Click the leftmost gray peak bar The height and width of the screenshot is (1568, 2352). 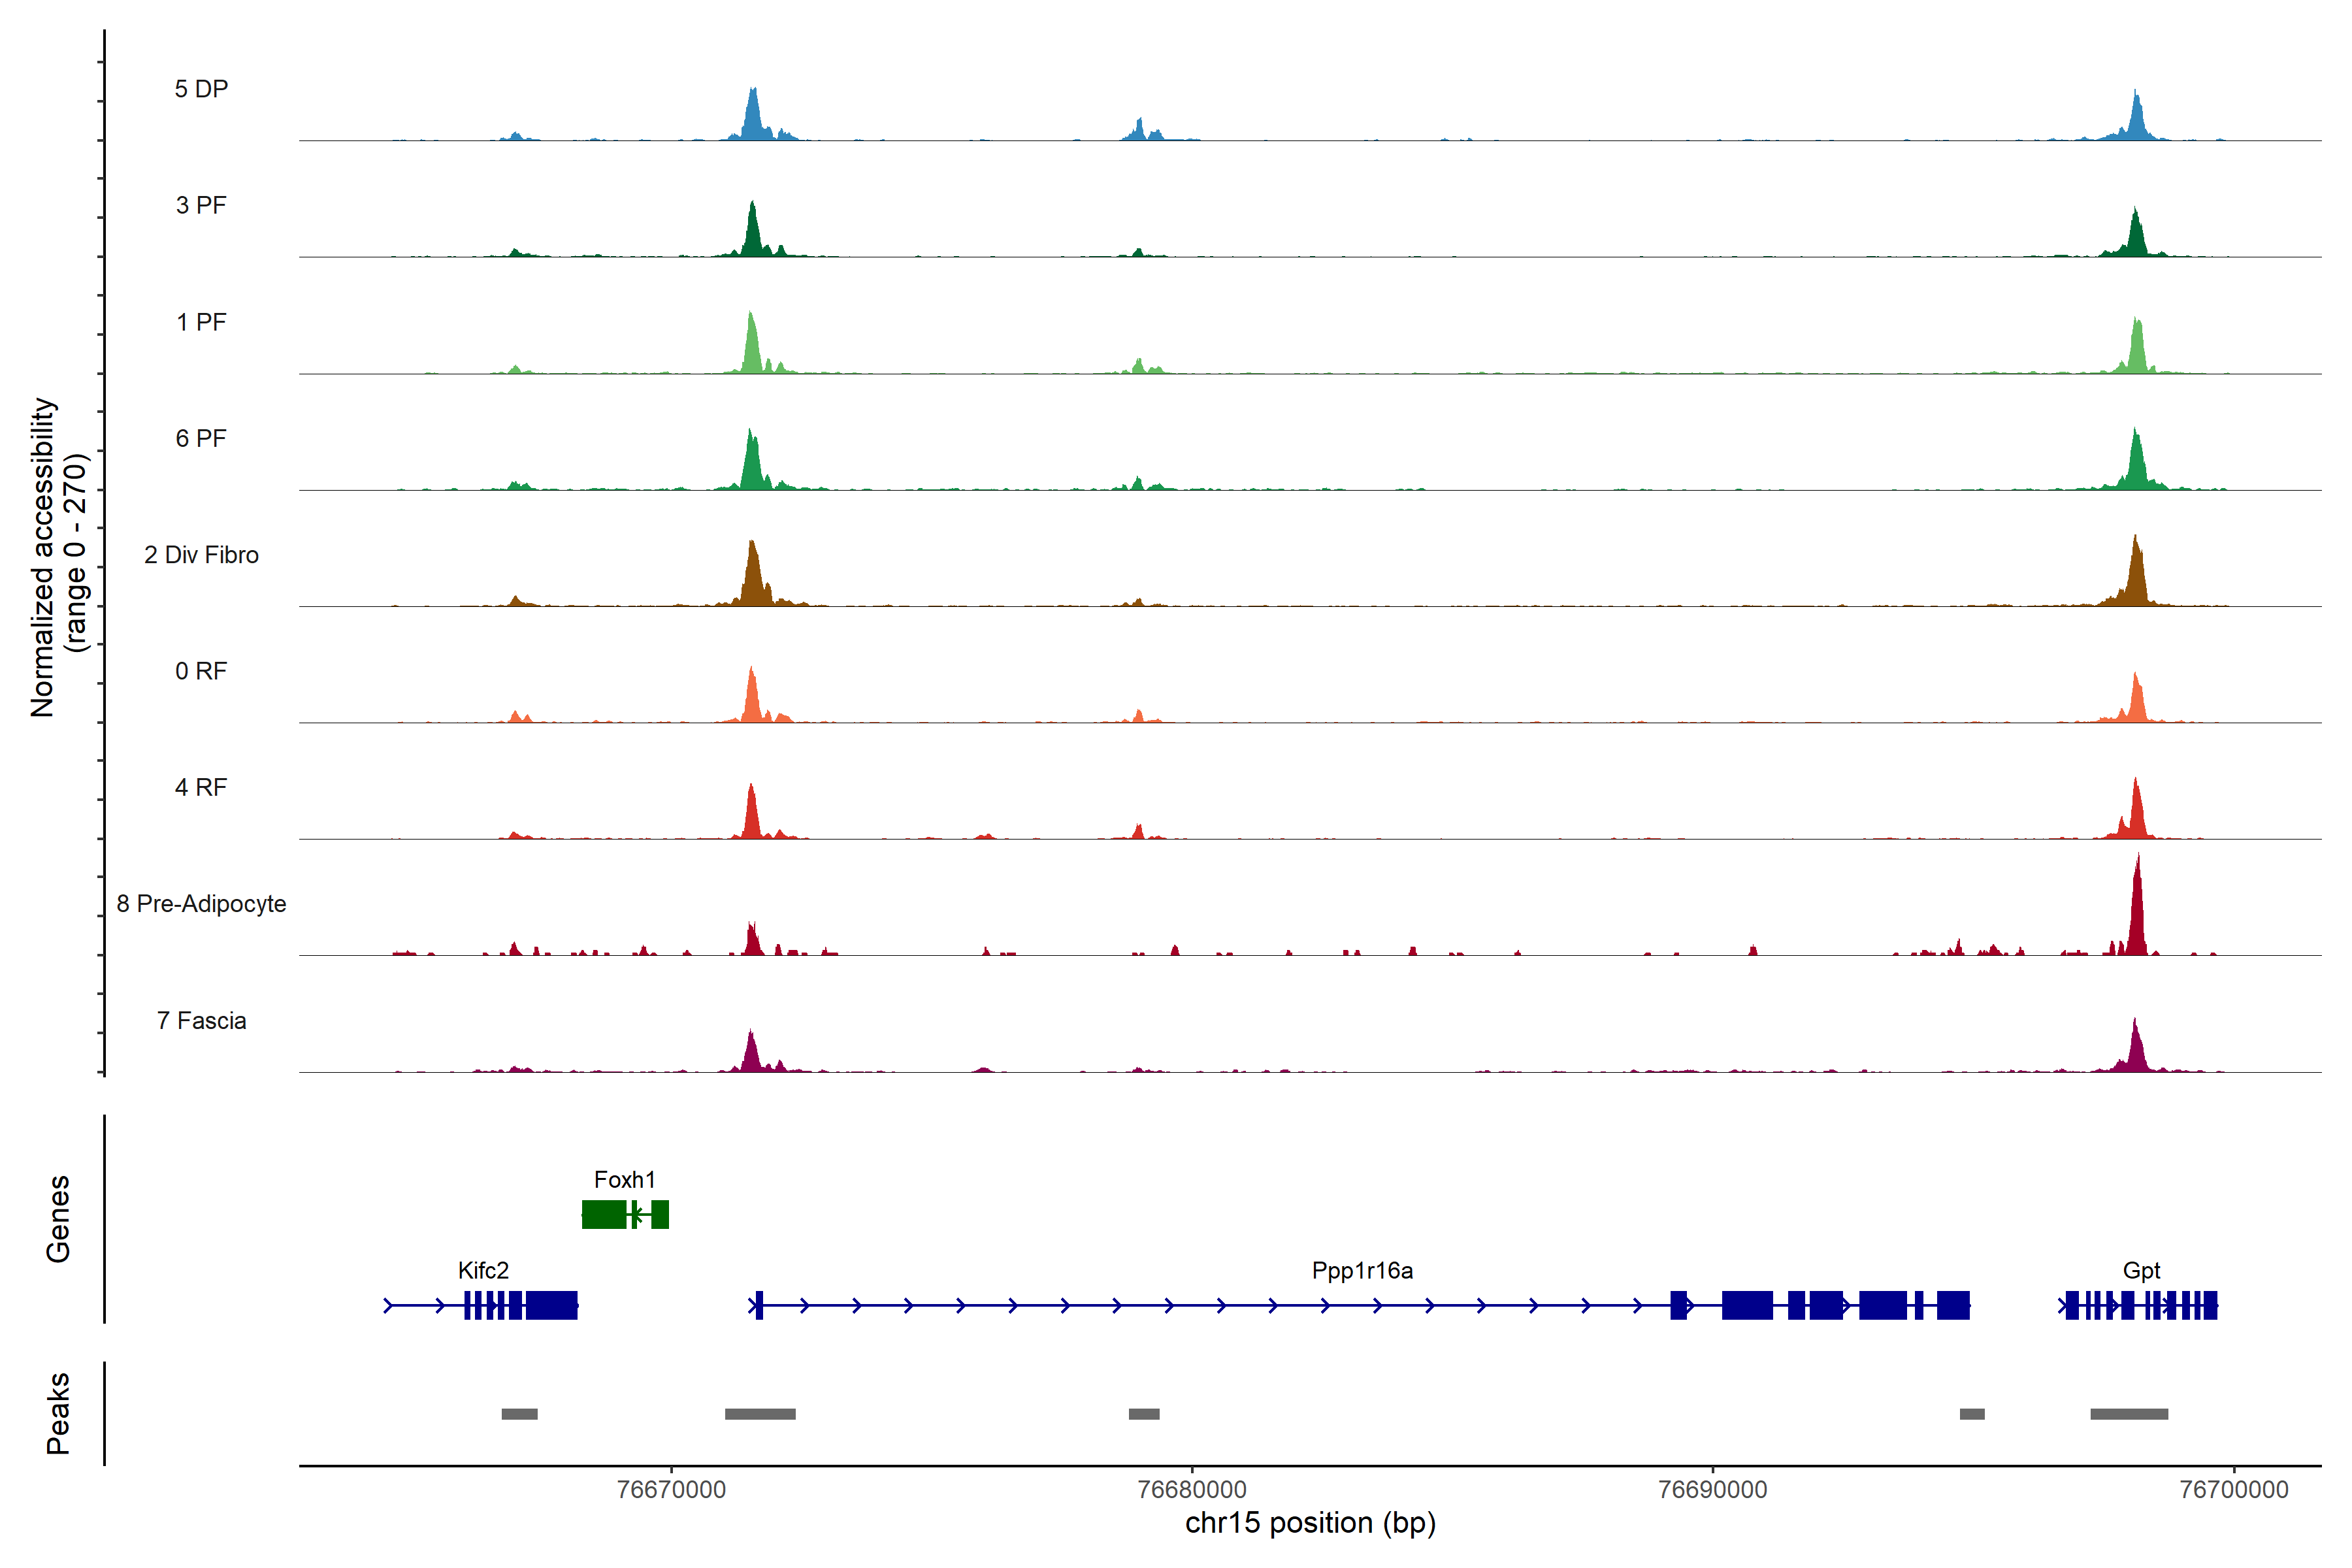[x=519, y=1414]
